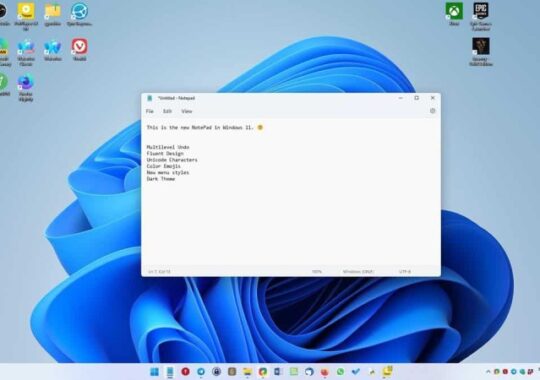
Task: Click the Notepad app icon in title bar
Action: point(149,98)
